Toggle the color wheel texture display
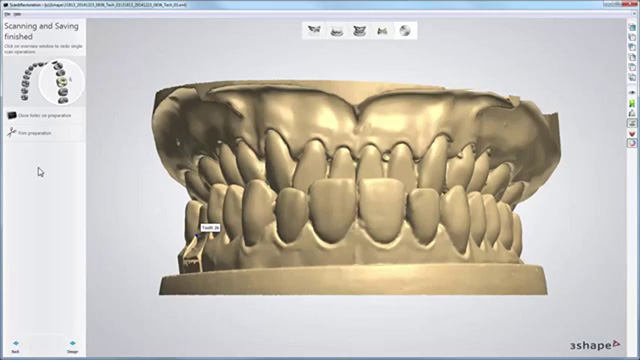Viewport: 640px width, 360px height. click(632, 143)
